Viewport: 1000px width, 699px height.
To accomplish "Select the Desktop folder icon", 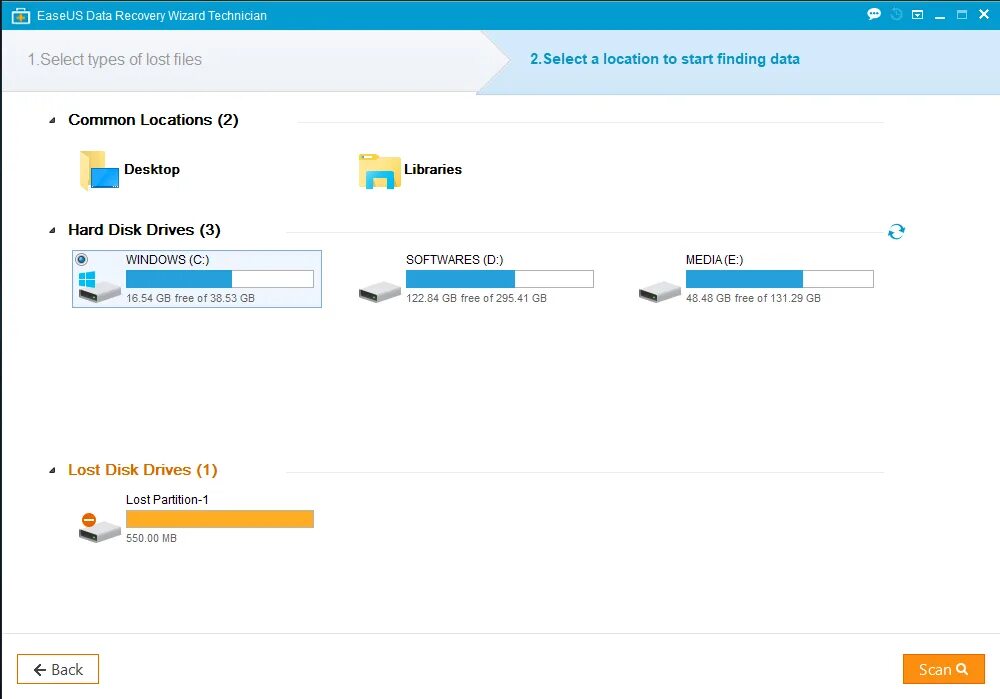I will coord(99,170).
